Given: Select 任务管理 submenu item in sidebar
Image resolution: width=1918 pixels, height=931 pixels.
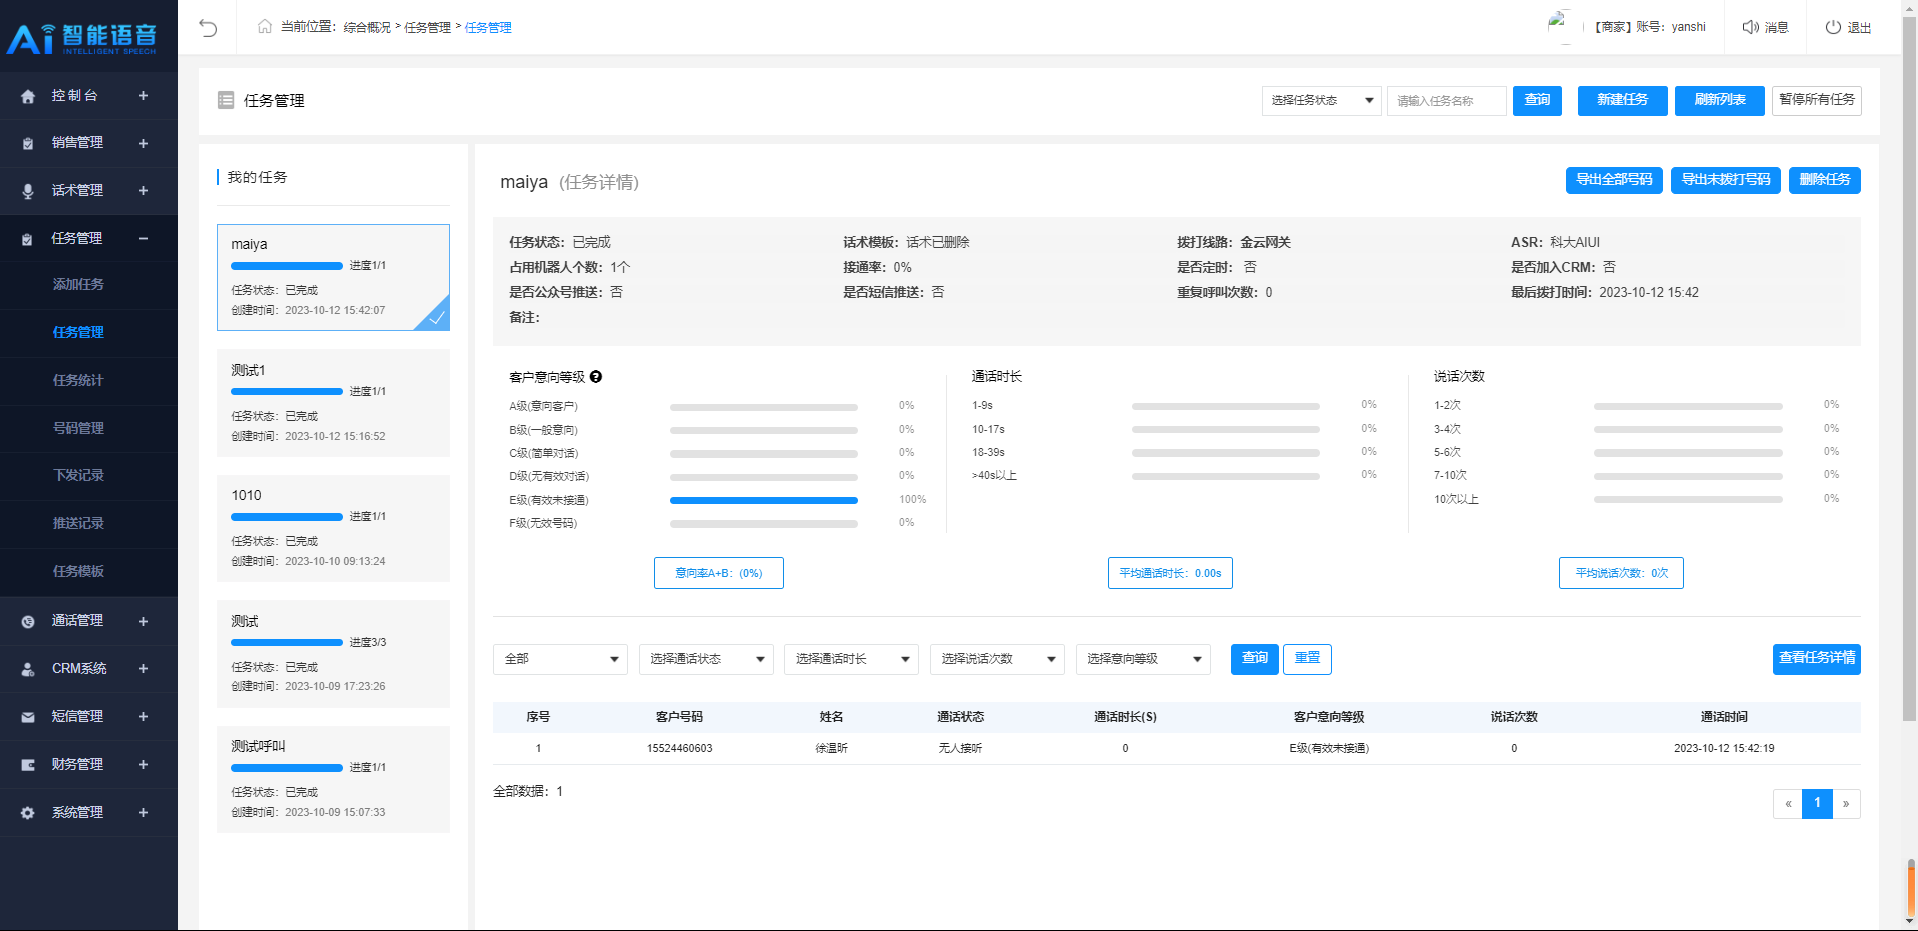Looking at the screenshot, I should (78, 332).
